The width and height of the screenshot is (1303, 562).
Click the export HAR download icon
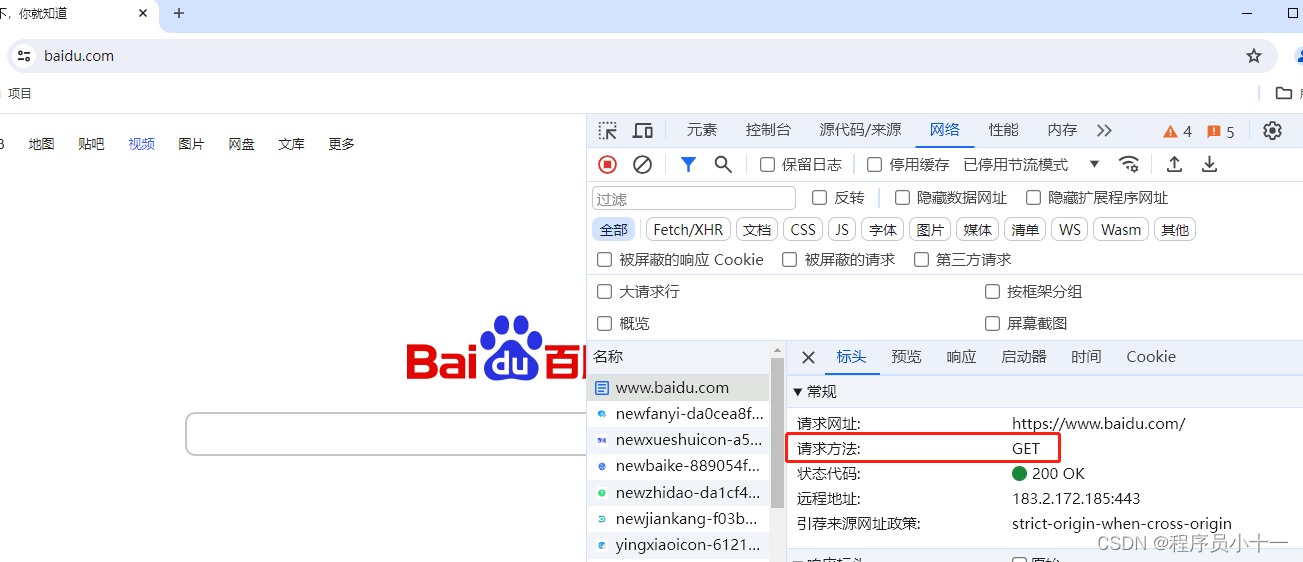coord(1209,164)
